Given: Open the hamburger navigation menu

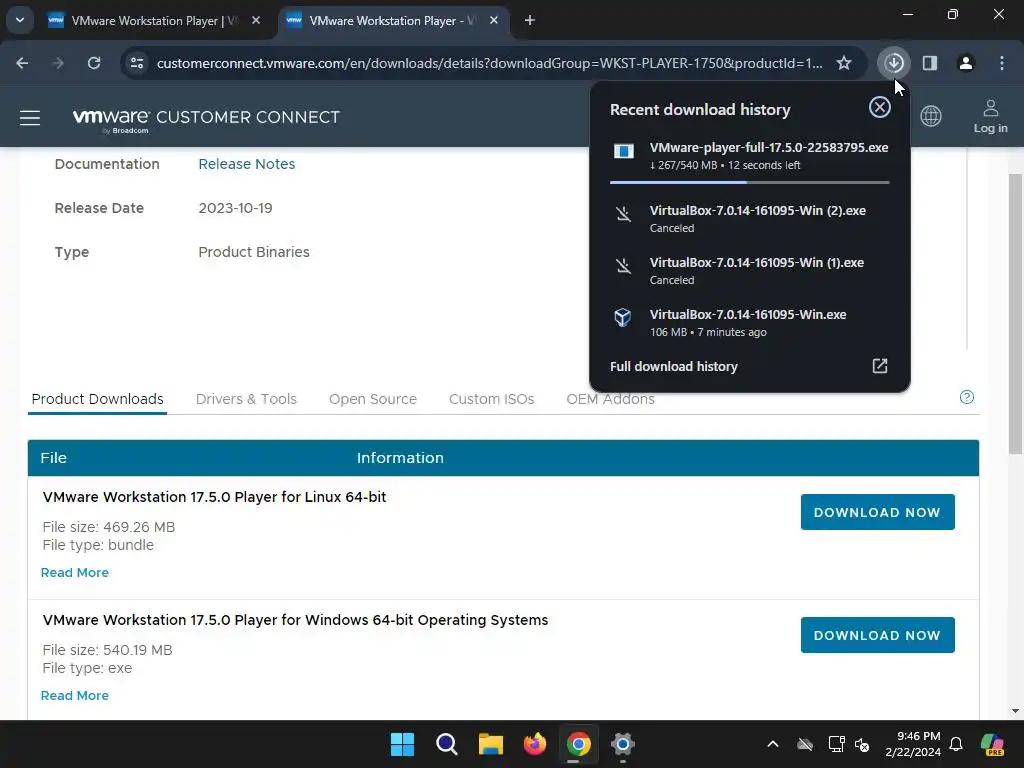Looking at the screenshot, I should click(x=30, y=118).
